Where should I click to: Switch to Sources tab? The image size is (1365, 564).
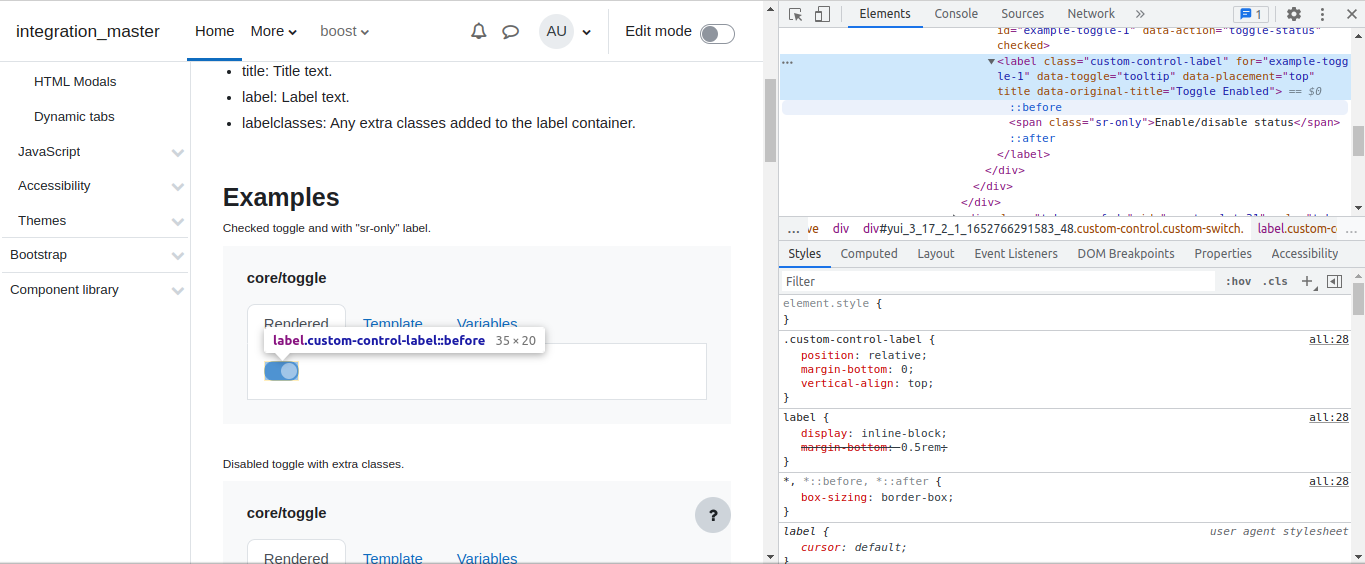[1022, 14]
